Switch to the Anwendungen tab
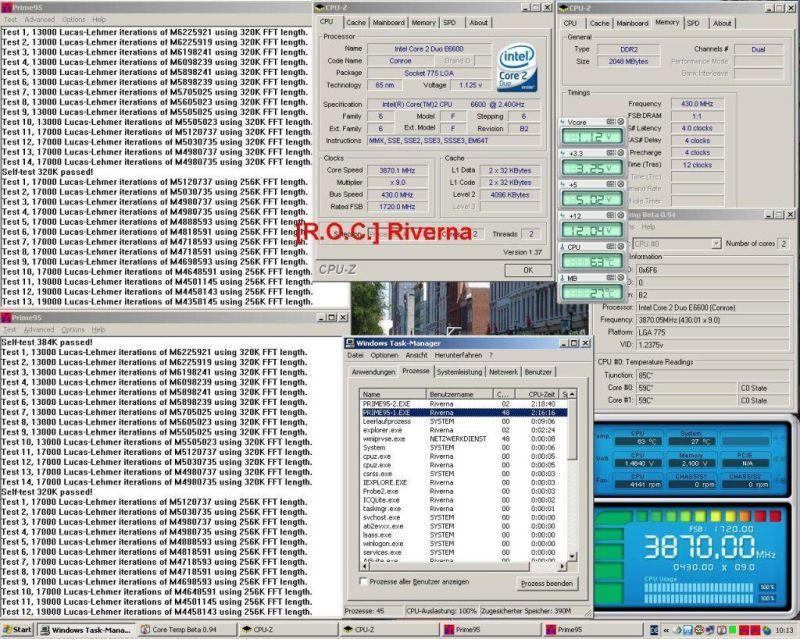This screenshot has width=800, height=639. [373, 372]
